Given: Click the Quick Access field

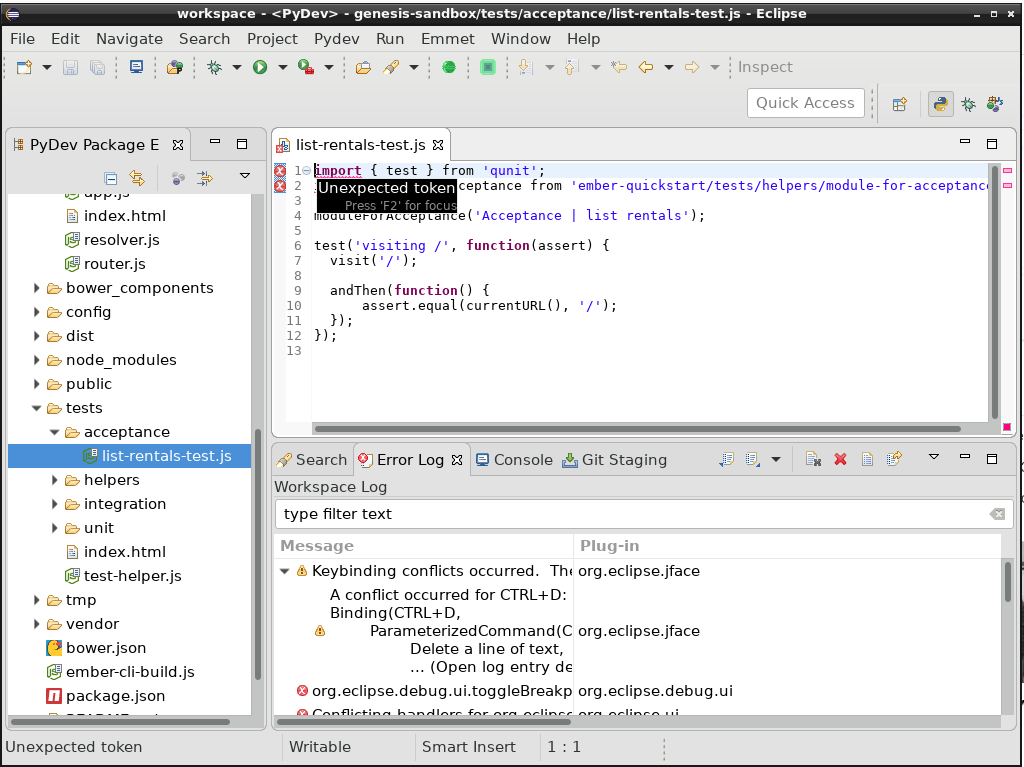Looking at the screenshot, I should [x=805, y=103].
